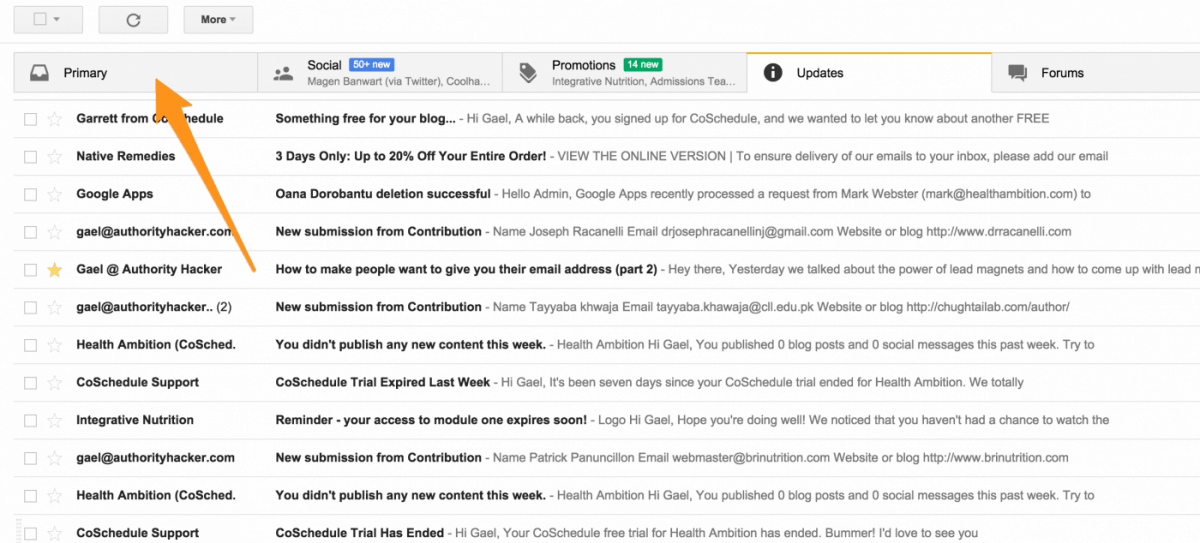Tick checkbox for Garrett from CoSchedule email

[30, 119]
